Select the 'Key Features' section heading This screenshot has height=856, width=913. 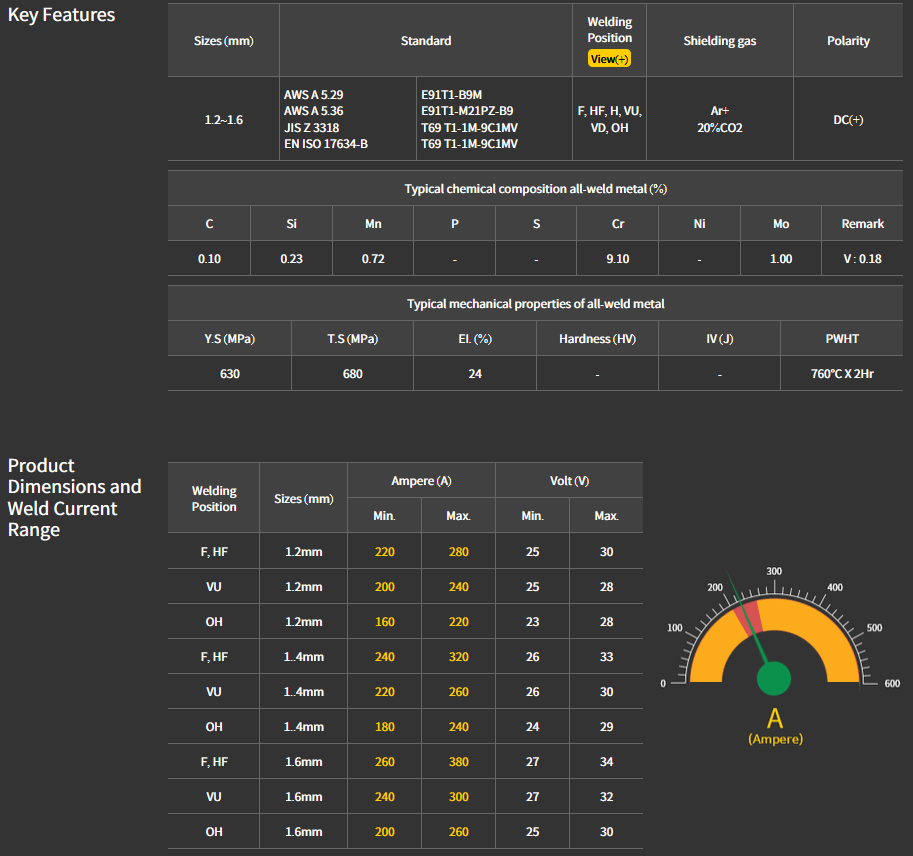point(61,15)
